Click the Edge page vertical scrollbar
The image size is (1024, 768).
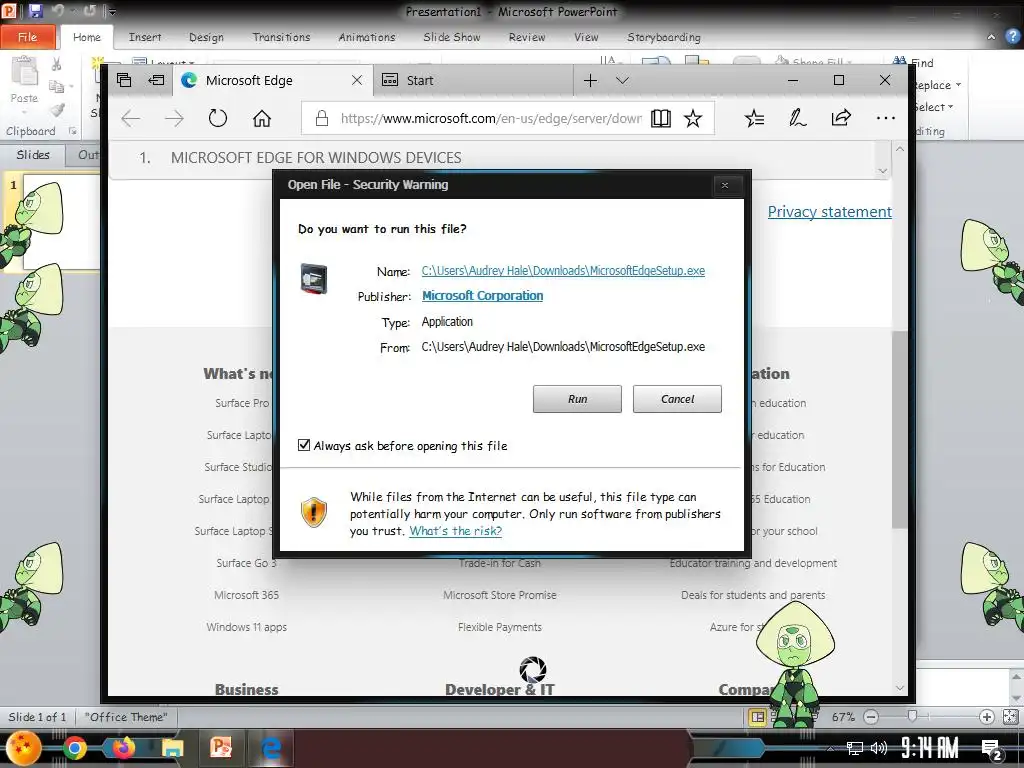pos(899,429)
